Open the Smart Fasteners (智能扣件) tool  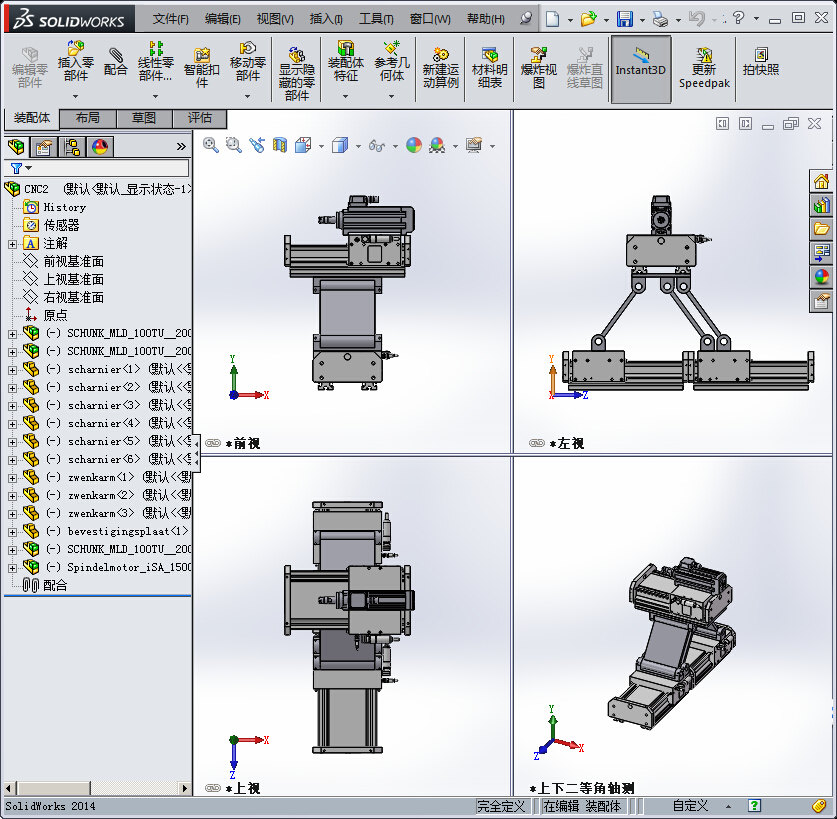[x=201, y=67]
